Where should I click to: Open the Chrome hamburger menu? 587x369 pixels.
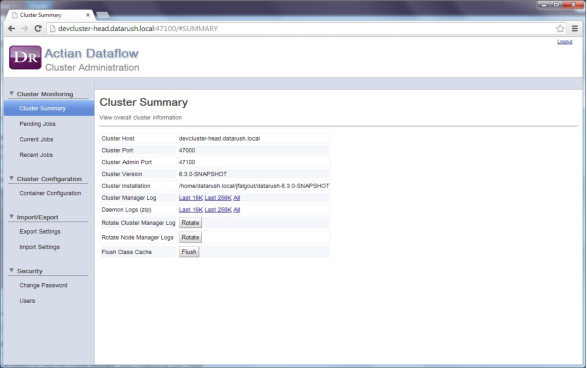click(x=575, y=28)
